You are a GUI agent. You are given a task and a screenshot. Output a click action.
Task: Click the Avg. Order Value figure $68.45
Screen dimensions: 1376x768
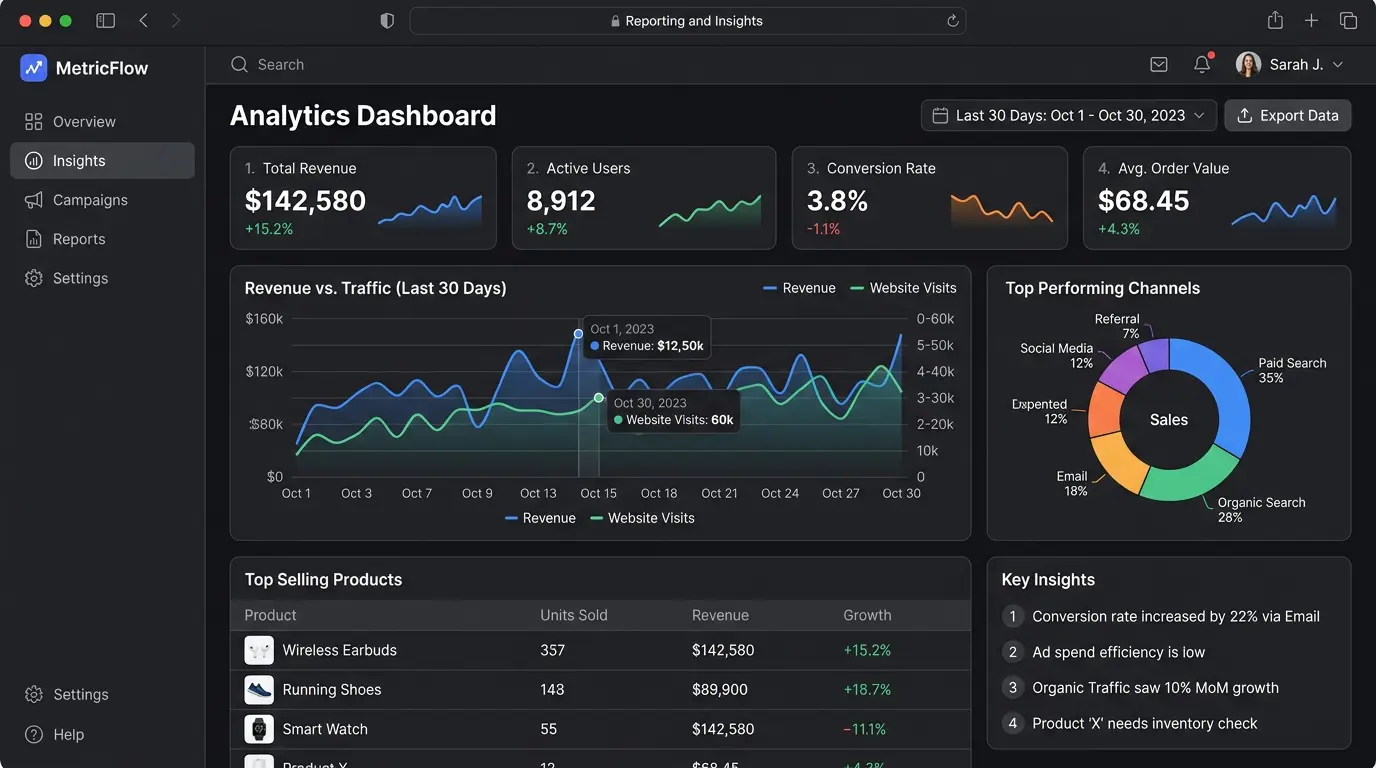coord(1144,201)
